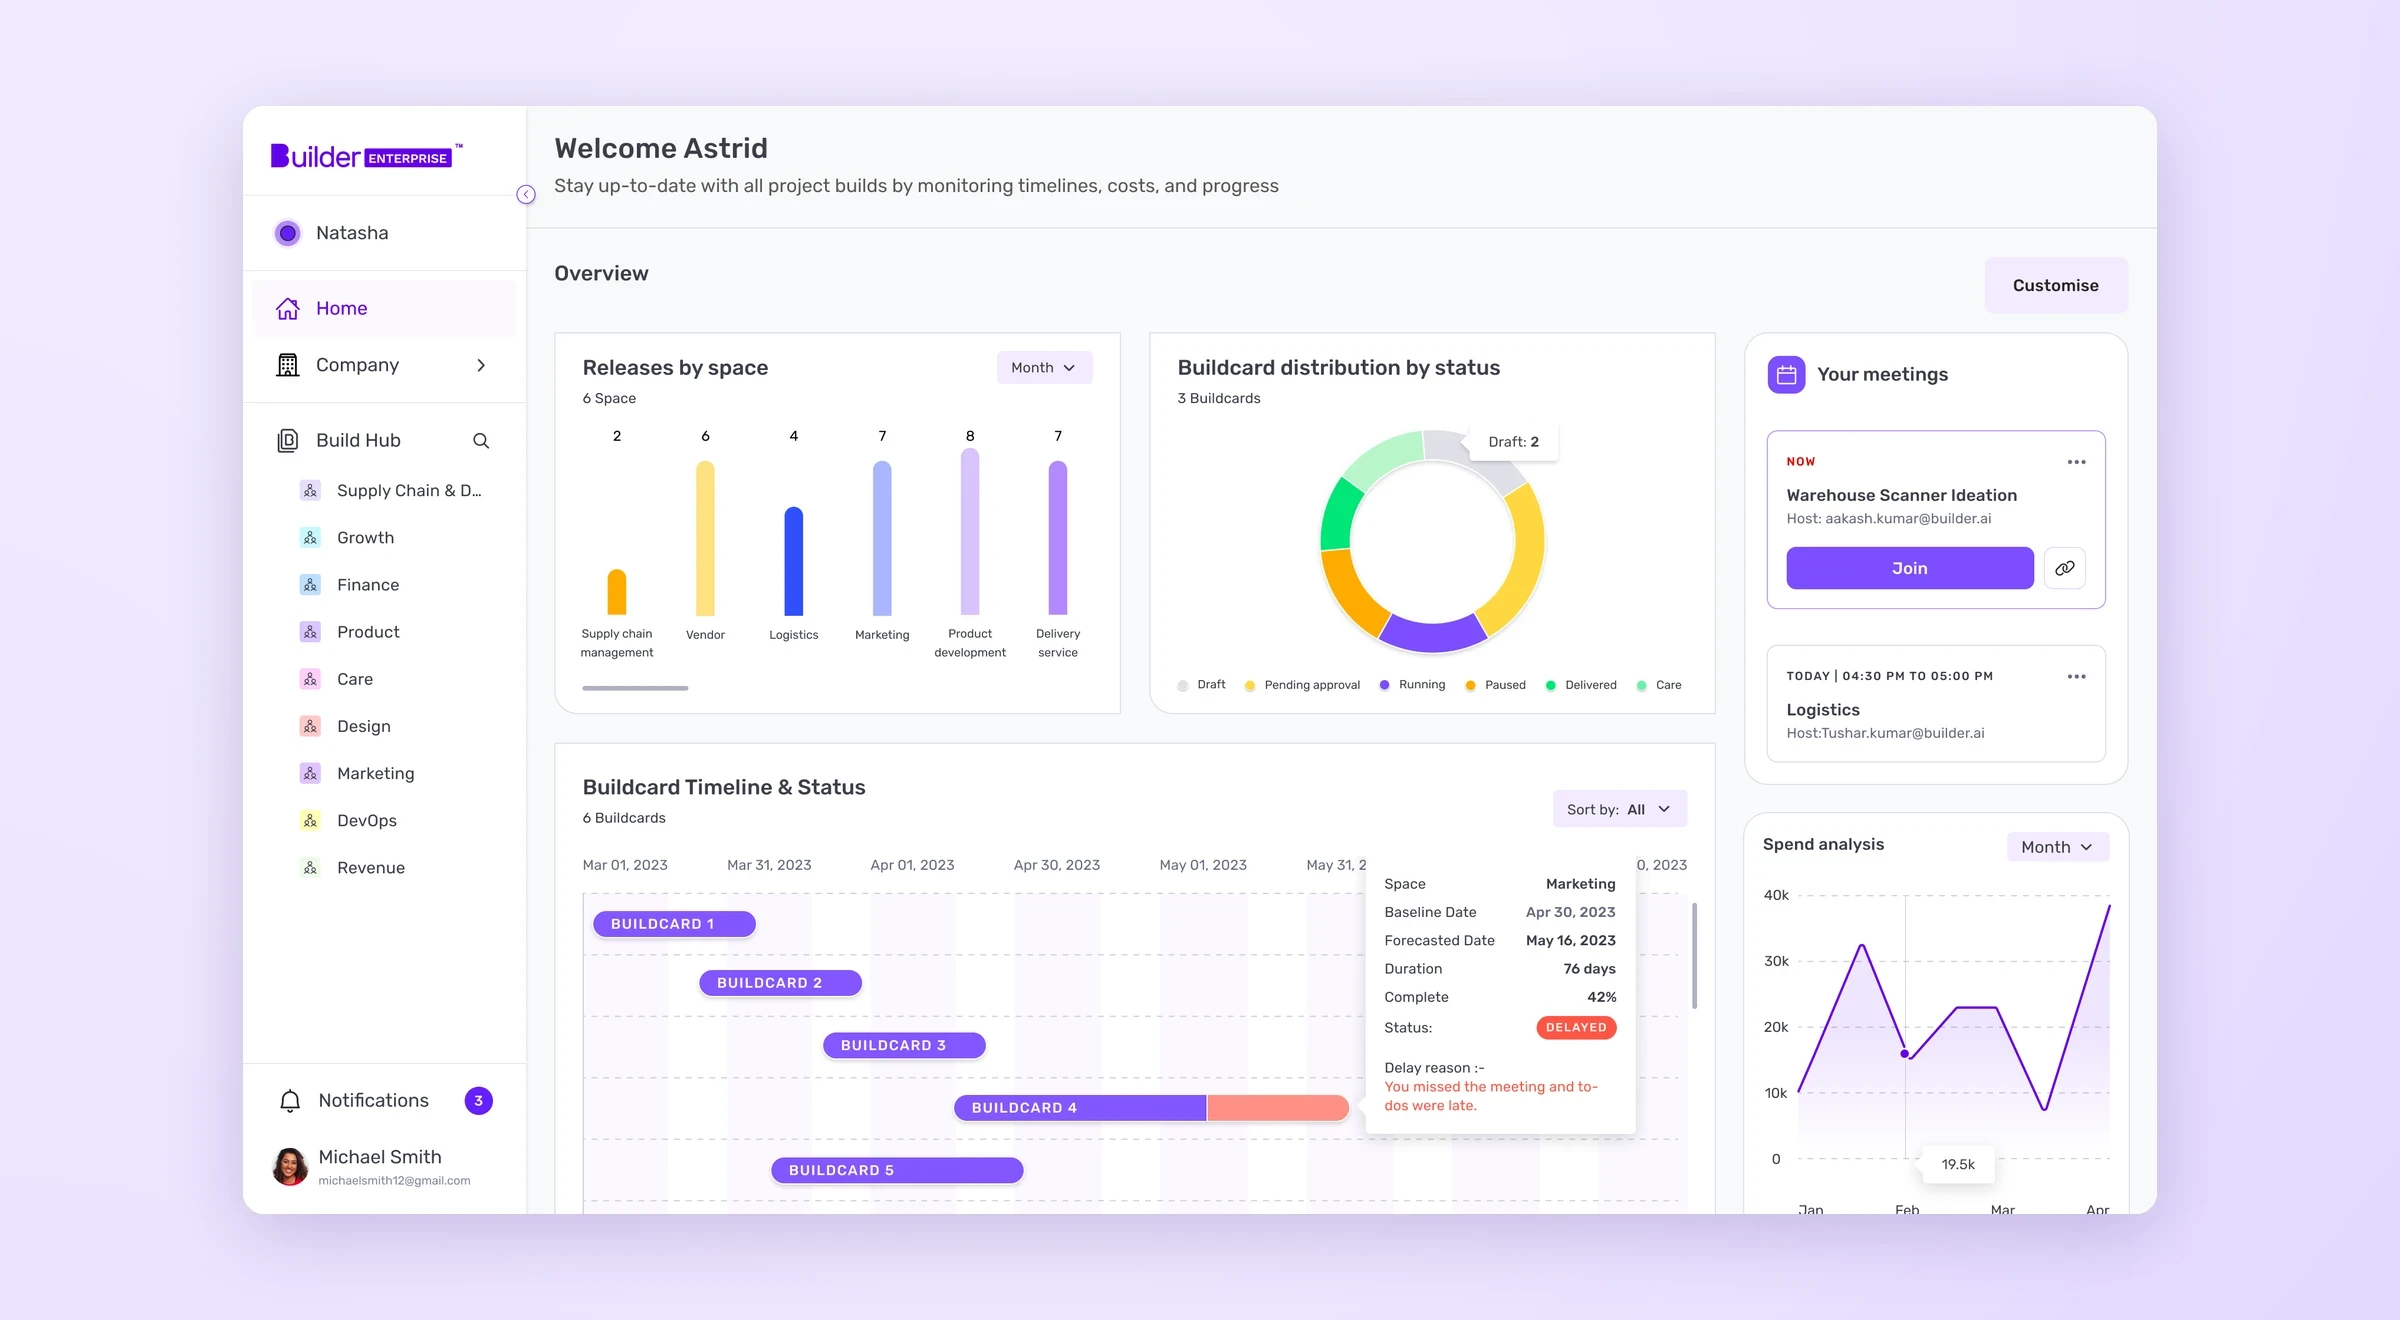Screen dimensions: 2400x1320
Task: Click the Customise button
Action: (x=2056, y=286)
